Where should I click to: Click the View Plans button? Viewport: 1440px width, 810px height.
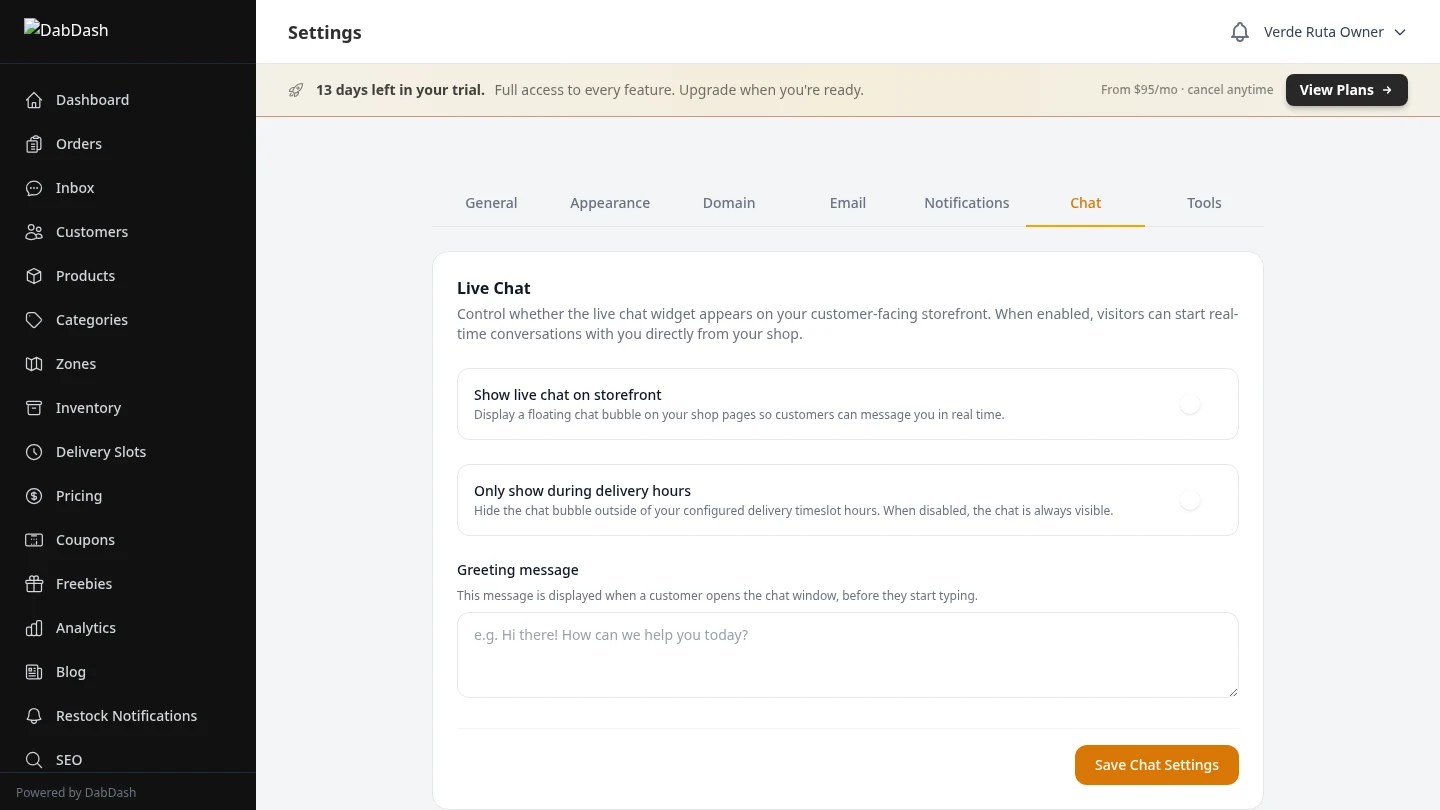point(1346,90)
